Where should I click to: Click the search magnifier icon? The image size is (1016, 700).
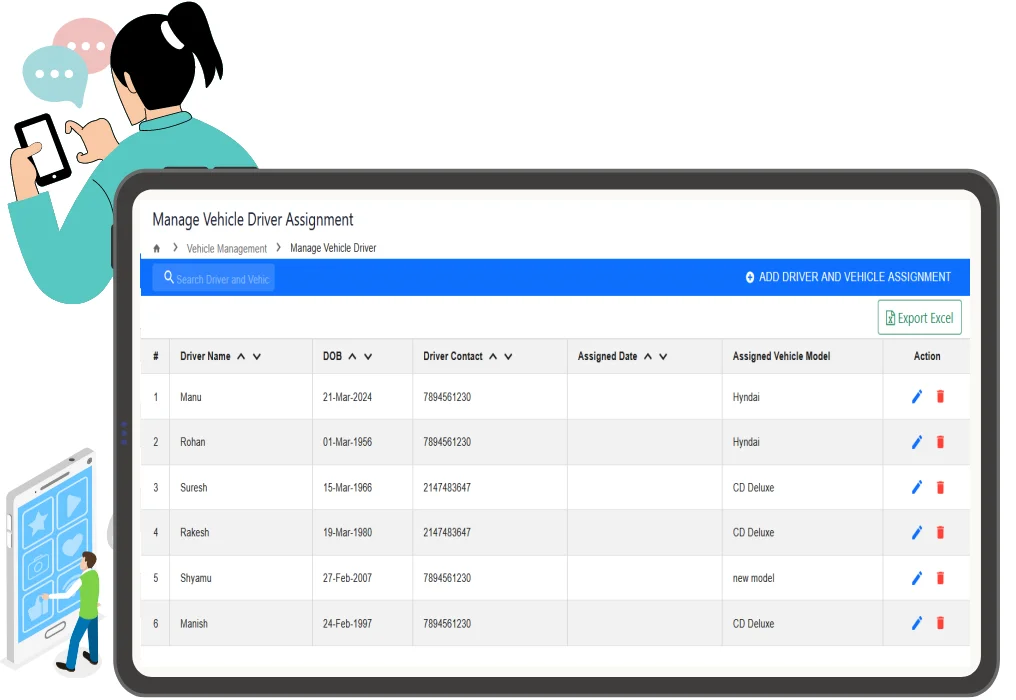pos(168,277)
